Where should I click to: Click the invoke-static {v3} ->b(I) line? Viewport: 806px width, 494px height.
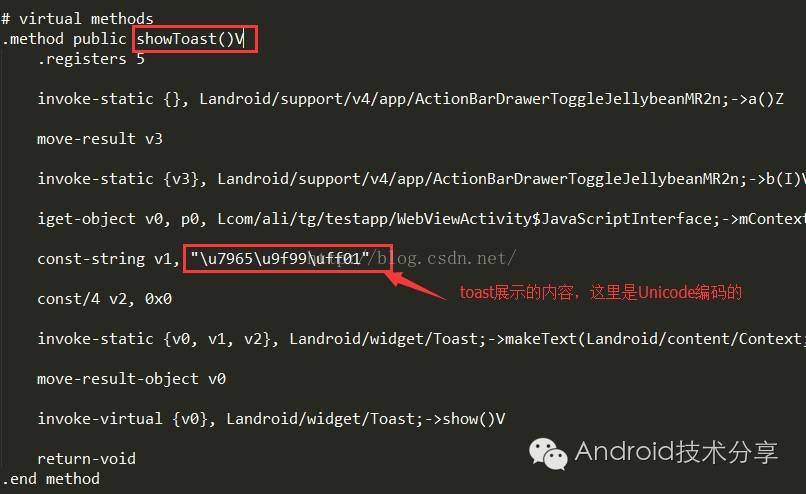click(422, 179)
